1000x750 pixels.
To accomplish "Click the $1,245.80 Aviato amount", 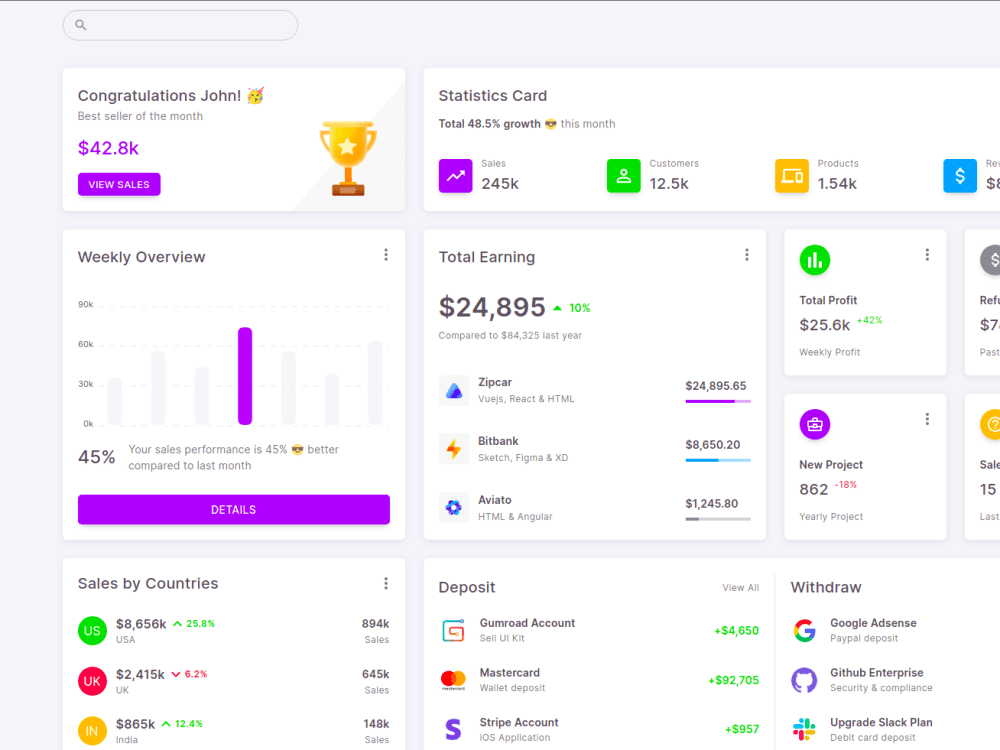I will 712,503.
